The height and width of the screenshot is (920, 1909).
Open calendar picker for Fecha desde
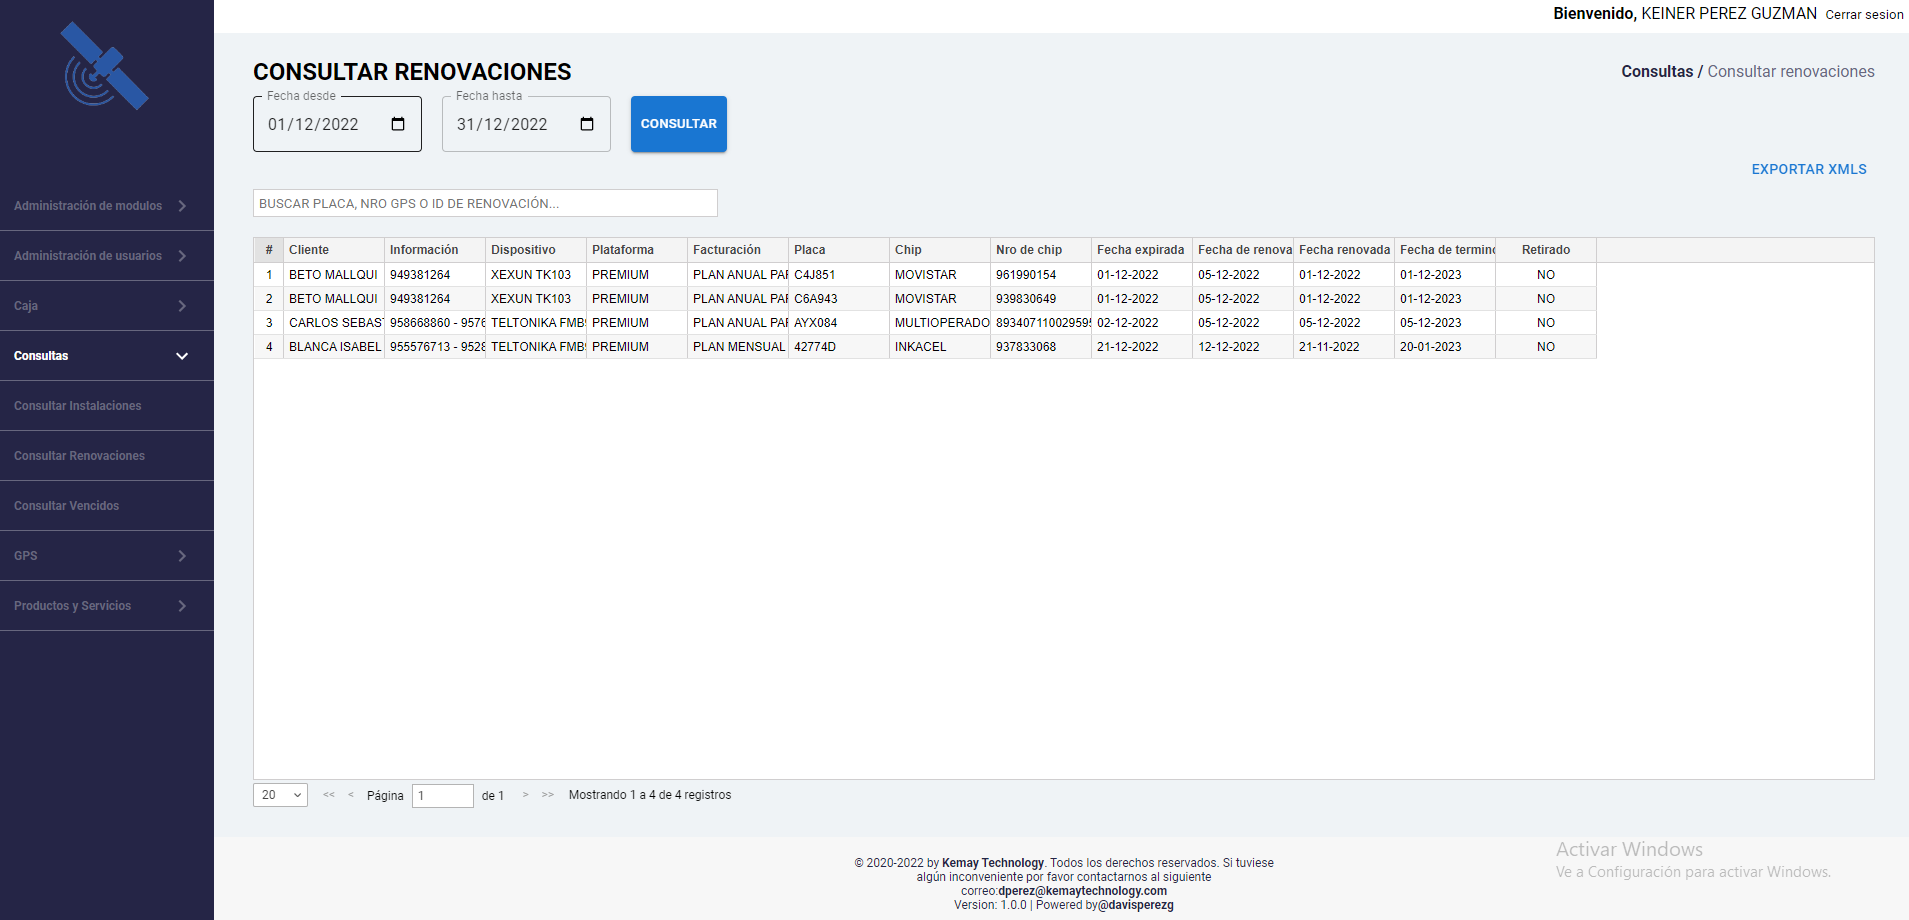(398, 124)
